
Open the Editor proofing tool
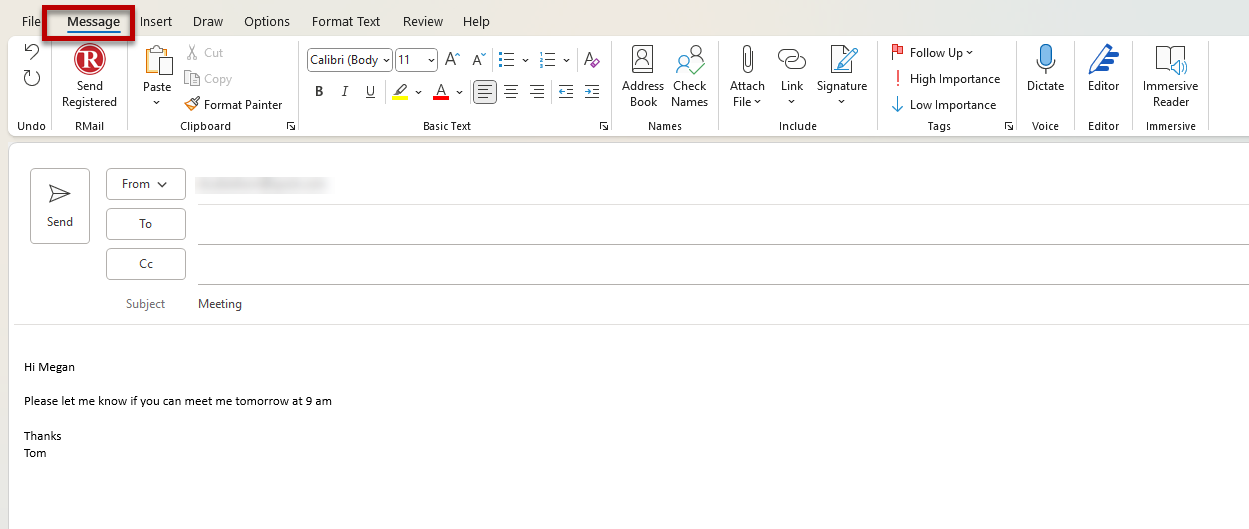tap(1103, 62)
